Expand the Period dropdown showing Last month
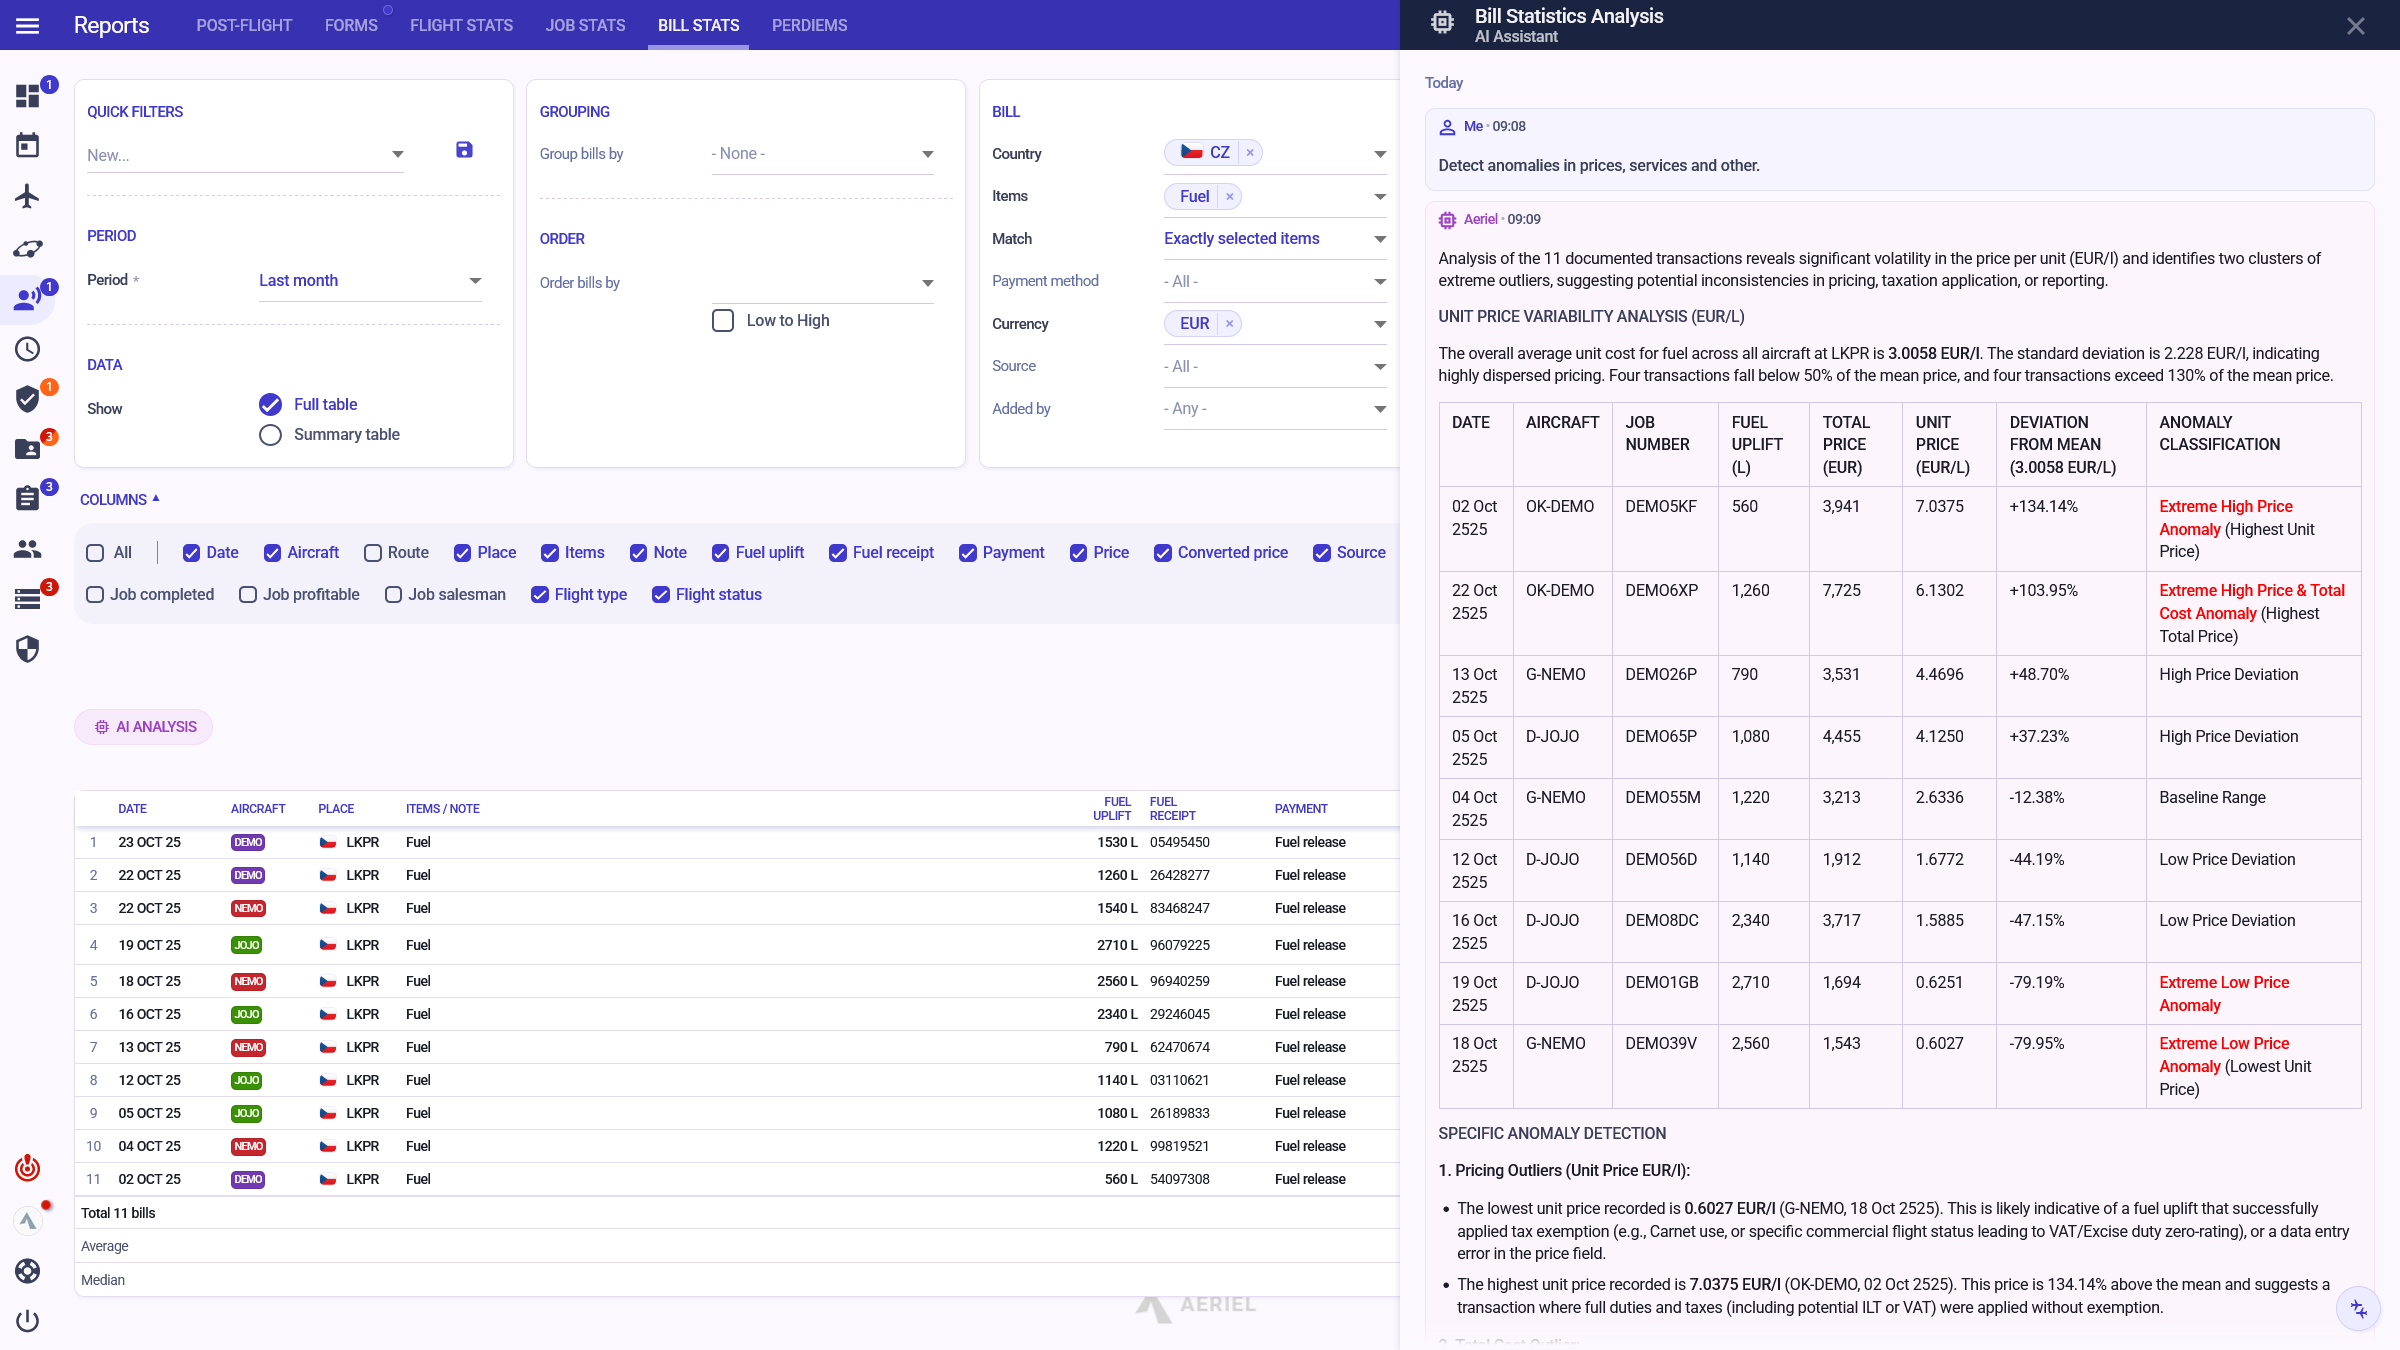 pyautogui.click(x=370, y=281)
